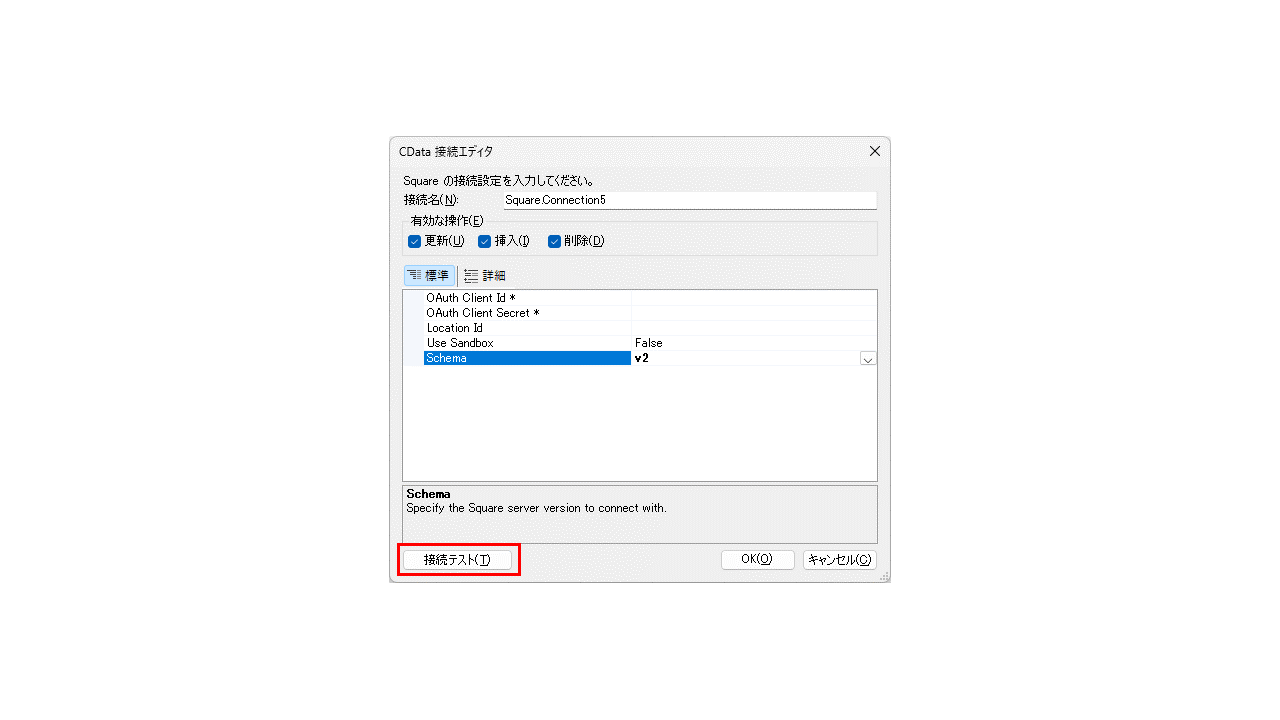Viewport: 1280px width, 720px height.
Task: Select the Use Sandbox property row
Action: [x=640, y=343]
